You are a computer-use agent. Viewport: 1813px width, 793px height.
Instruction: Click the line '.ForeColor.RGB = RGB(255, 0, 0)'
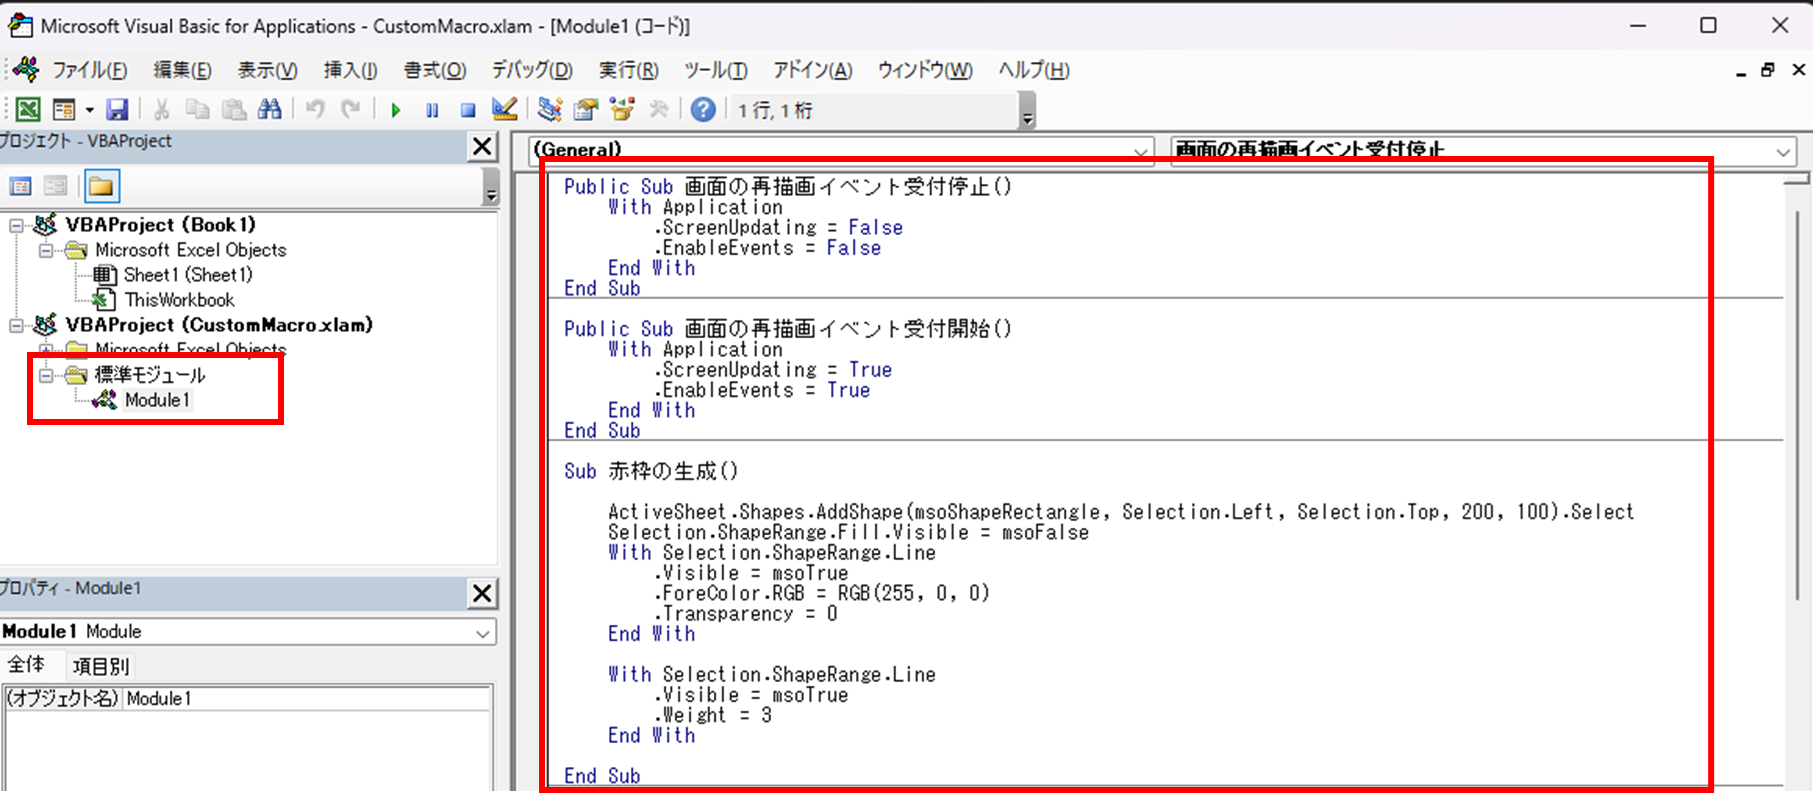coord(821,593)
